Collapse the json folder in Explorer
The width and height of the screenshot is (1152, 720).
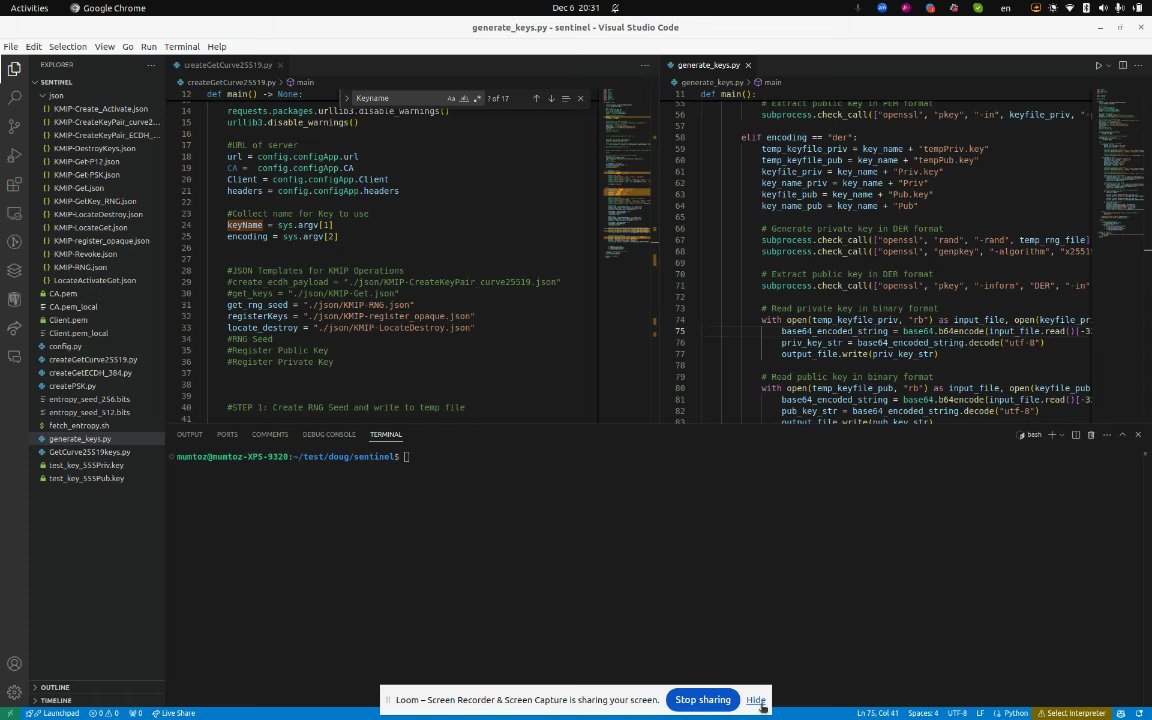pyautogui.click(x=56, y=95)
